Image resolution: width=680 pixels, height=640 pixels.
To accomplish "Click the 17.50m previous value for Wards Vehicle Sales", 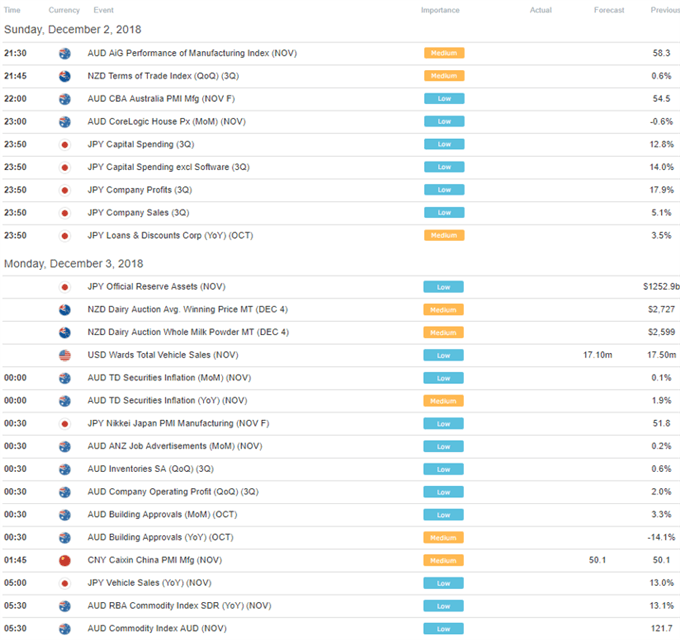I will [662, 355].
